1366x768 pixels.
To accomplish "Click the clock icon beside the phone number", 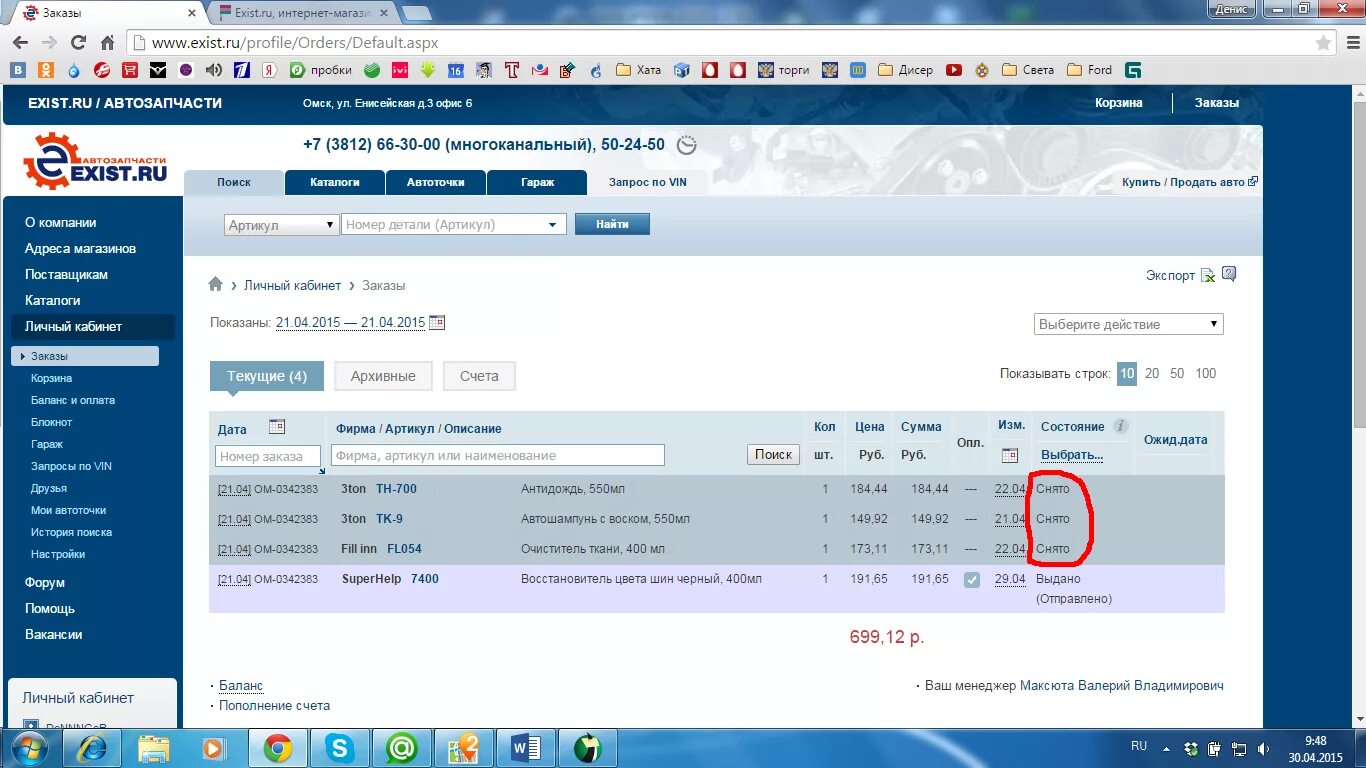I will coord(686,145).
